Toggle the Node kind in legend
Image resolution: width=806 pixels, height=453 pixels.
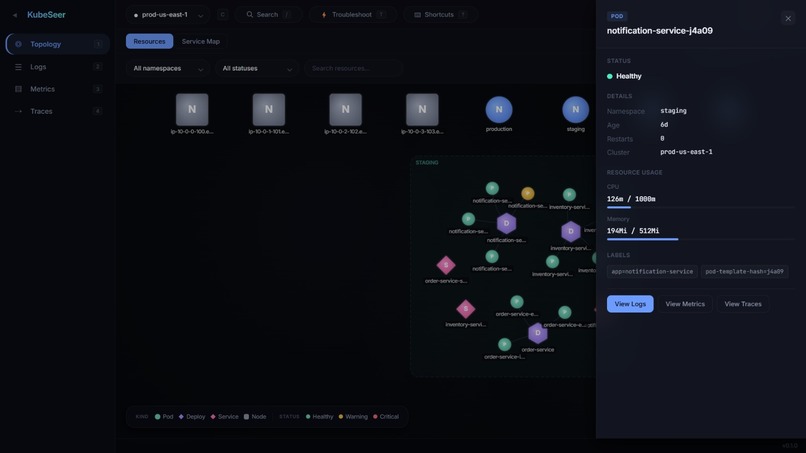click(x=255, y=416)
